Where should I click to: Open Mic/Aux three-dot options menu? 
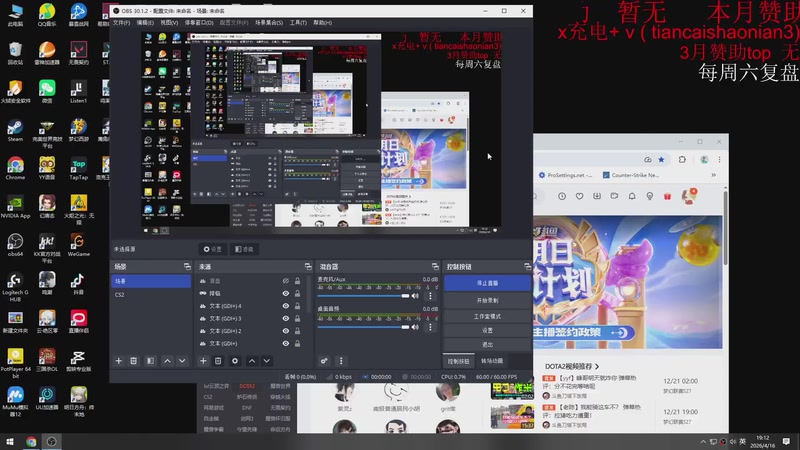click(x=430, y=296)
